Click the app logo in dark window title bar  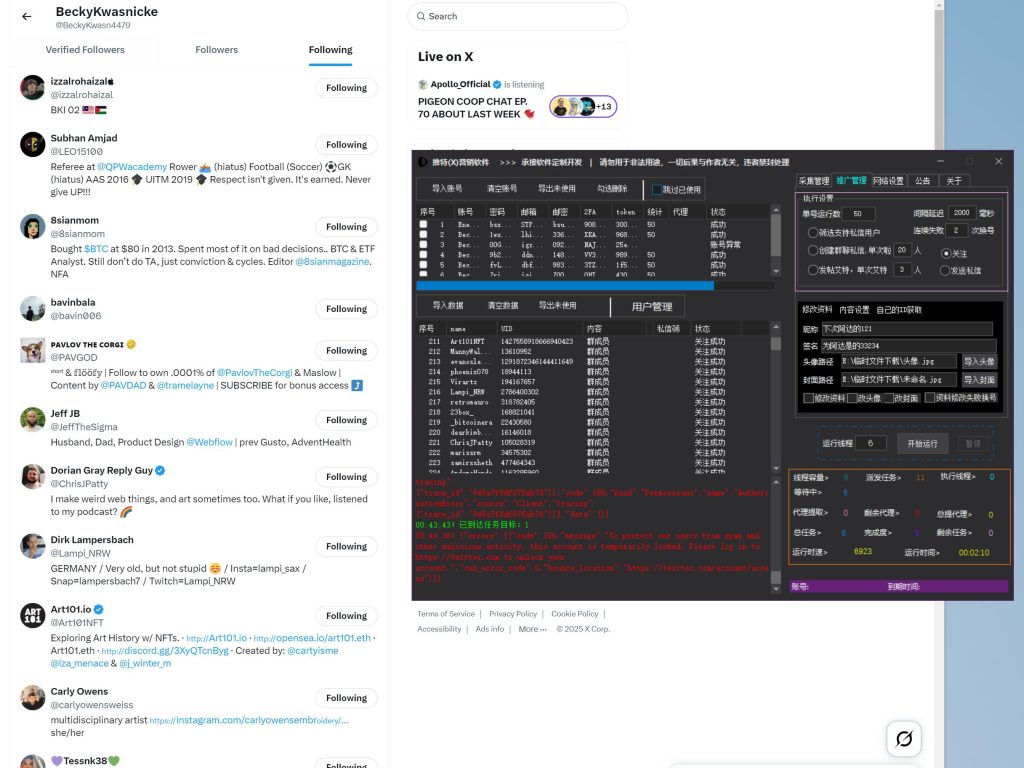[422, 162]
